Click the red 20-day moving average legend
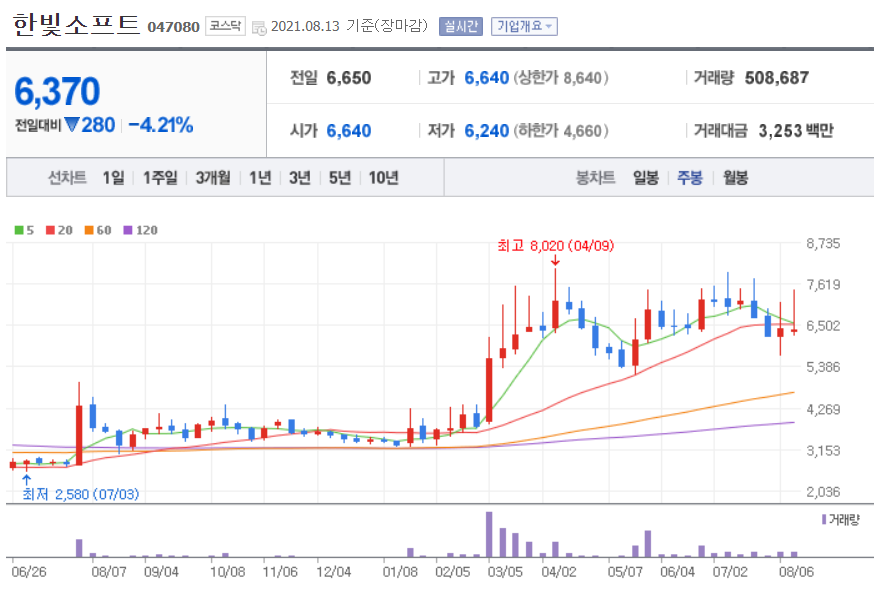The height and width of the screenshot is (591, 874). pos(59,230)
